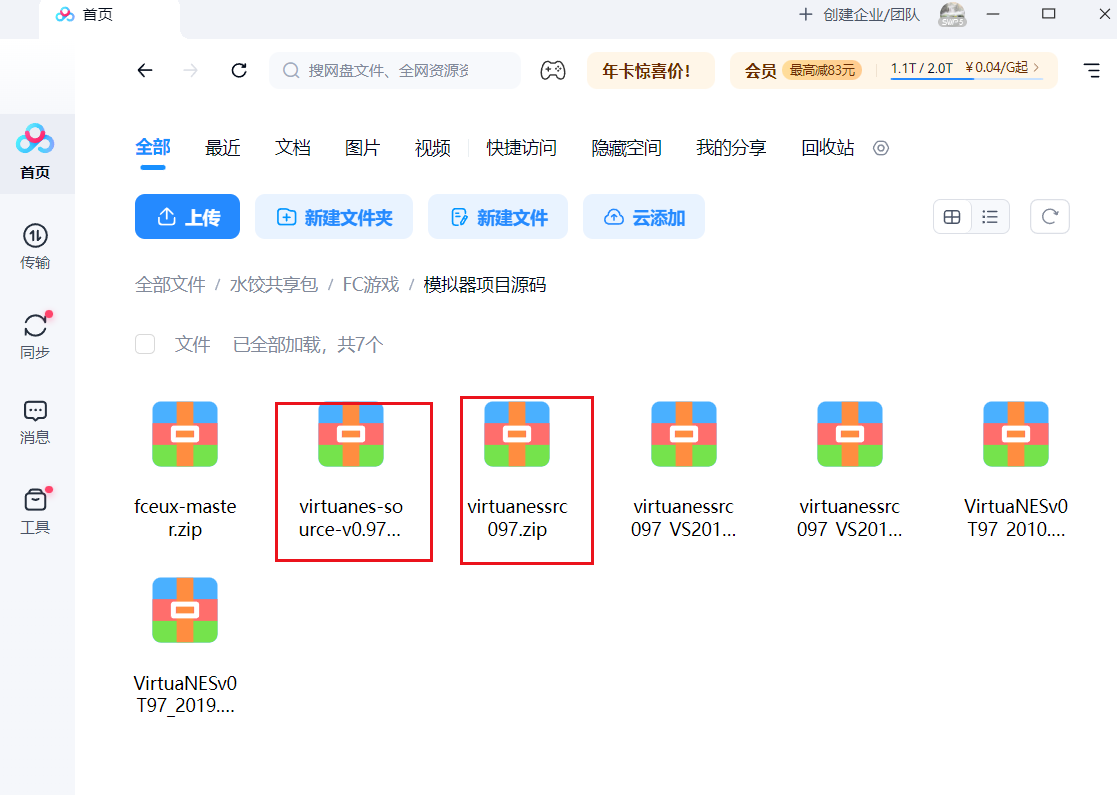Open the 隐藏空间 tab

tap(627, 148)
